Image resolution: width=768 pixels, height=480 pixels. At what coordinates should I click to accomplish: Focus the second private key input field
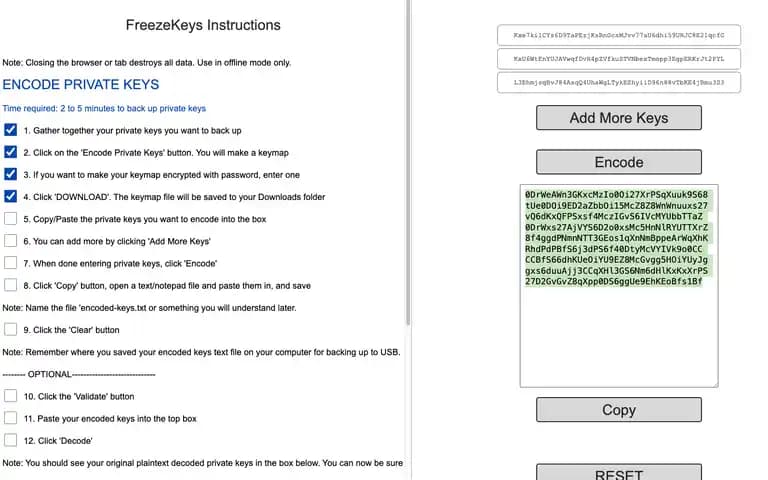pyautogui.click(x=619, y=59)
